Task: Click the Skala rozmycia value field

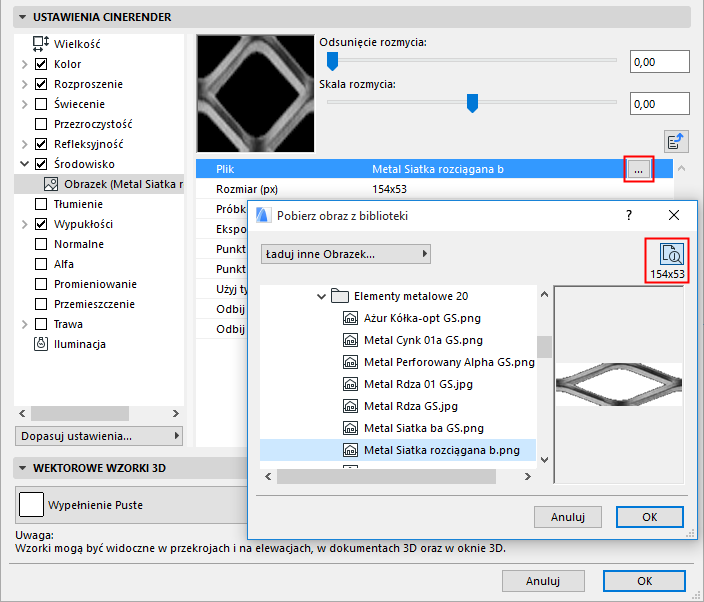Action: coord(660,104)
